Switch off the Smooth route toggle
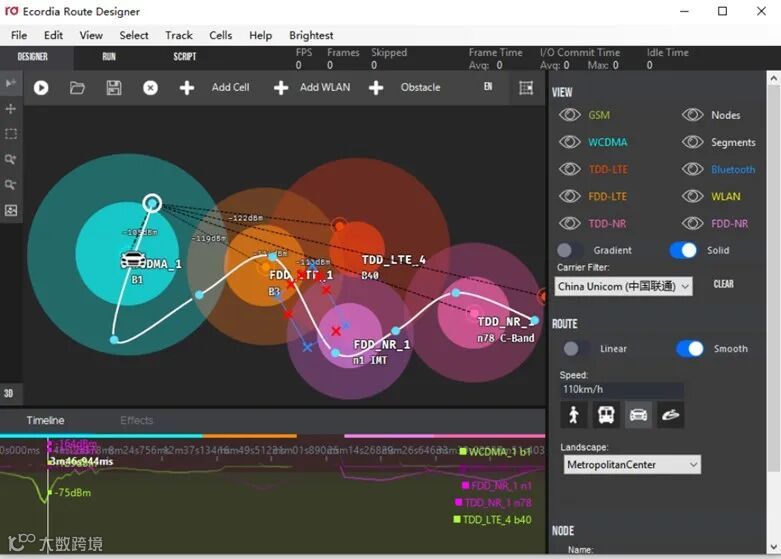Viewport: 781px width, 559px height. [x=690, y=348]
